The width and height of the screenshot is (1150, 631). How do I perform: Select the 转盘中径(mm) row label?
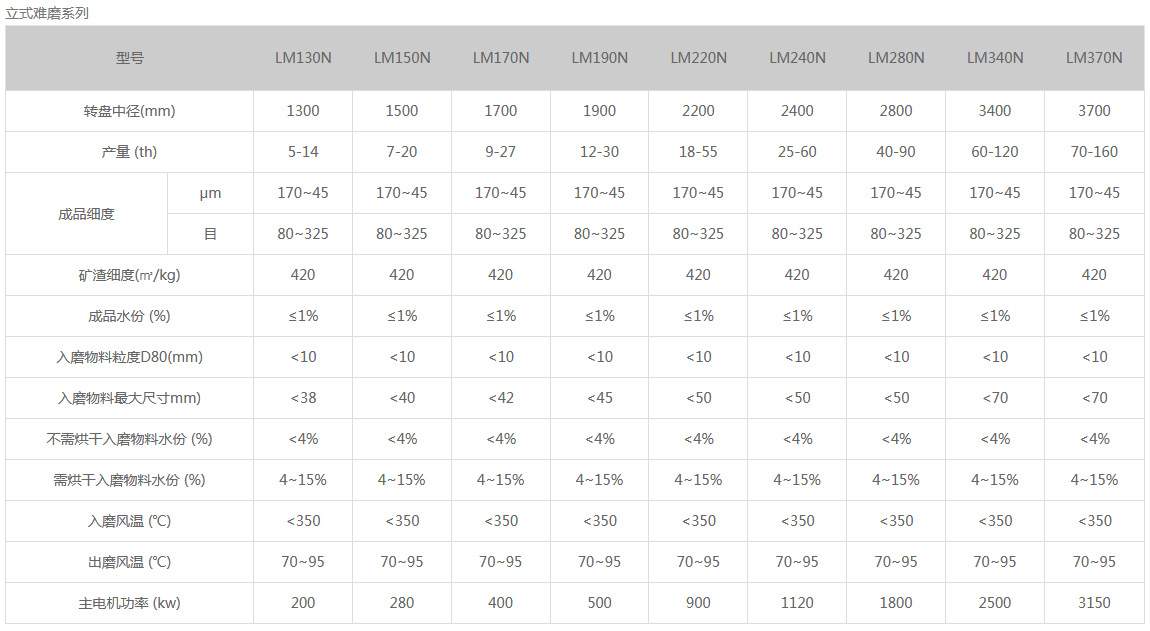tap(130, 111)
